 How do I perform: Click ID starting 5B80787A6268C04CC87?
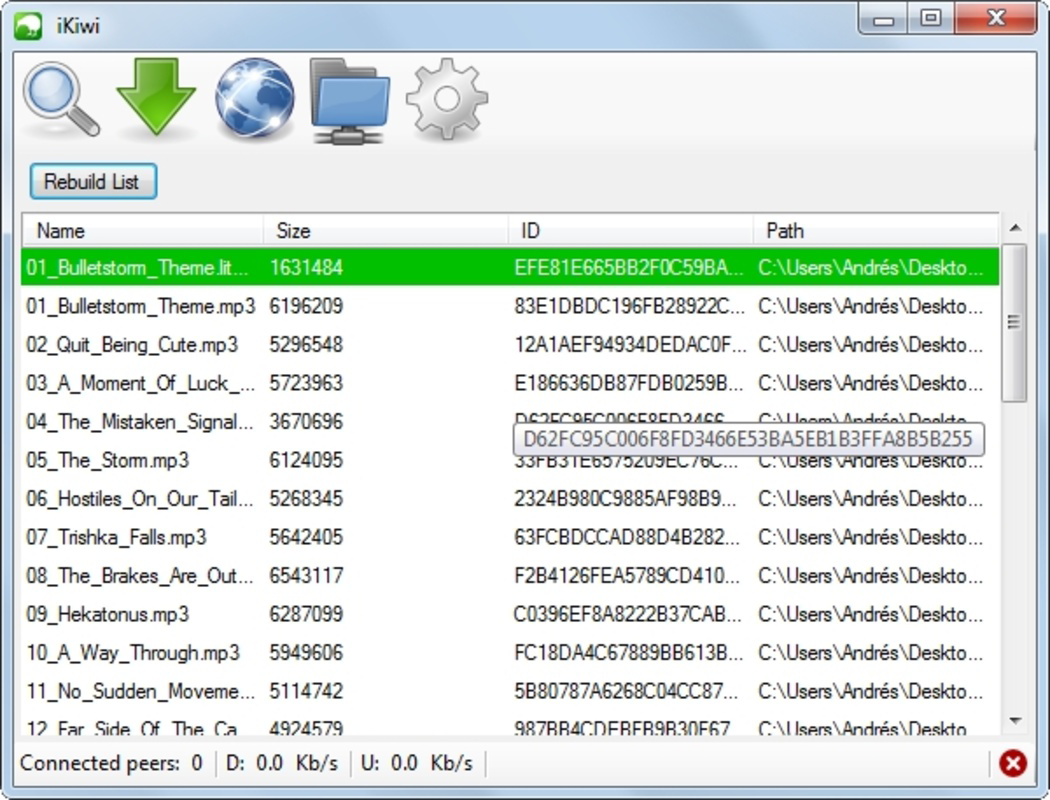(627, 692)
